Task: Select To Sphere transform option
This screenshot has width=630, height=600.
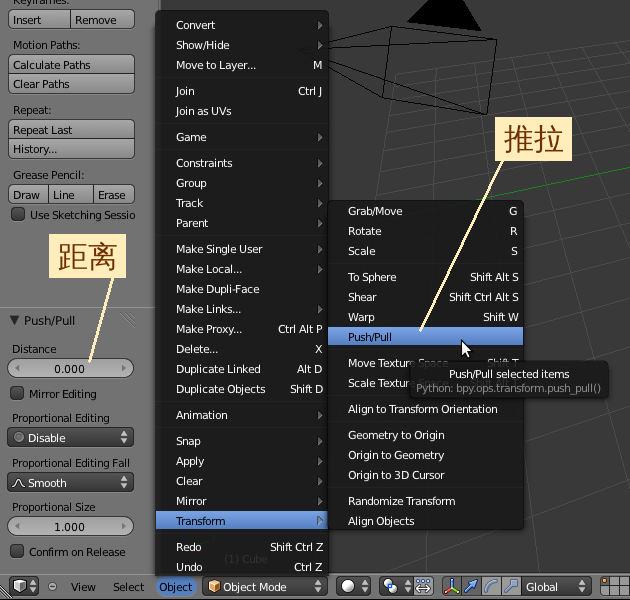Action: pyautogui.click(x=425, y=277)
